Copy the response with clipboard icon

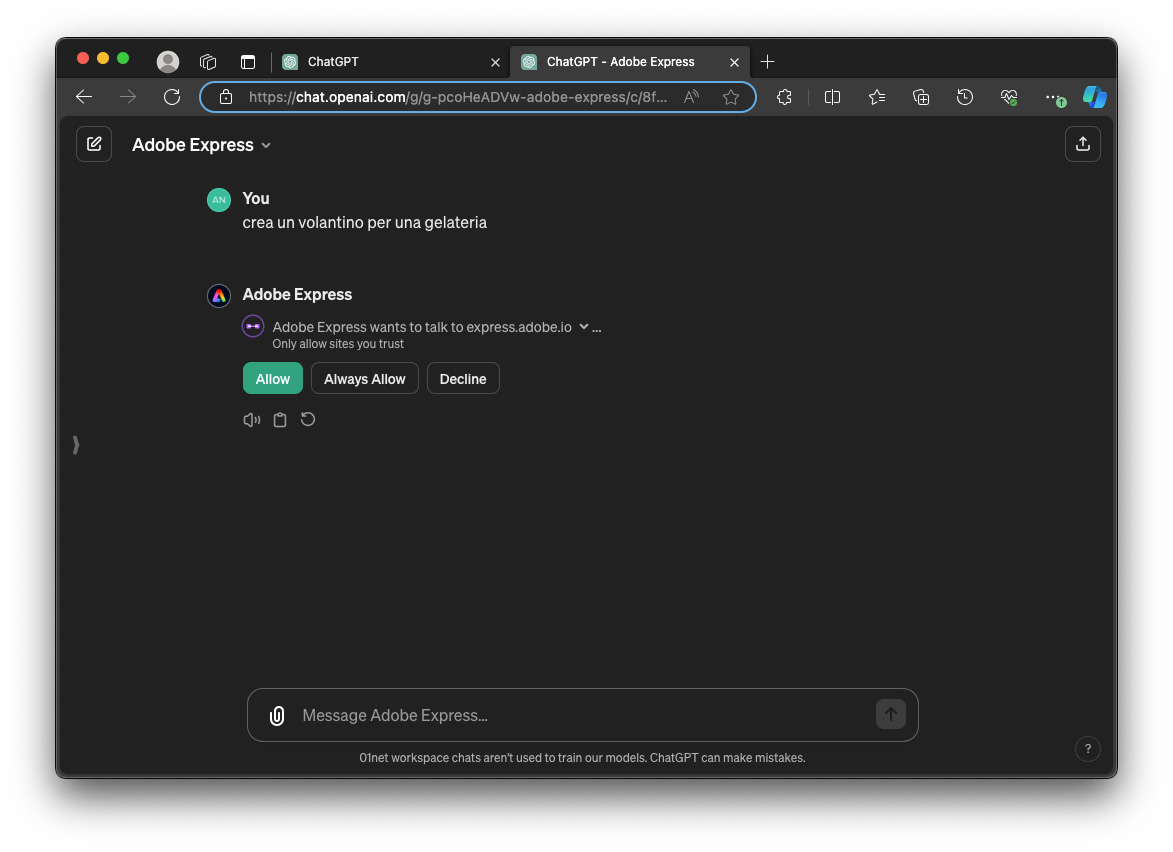click(x=280, y=420)
